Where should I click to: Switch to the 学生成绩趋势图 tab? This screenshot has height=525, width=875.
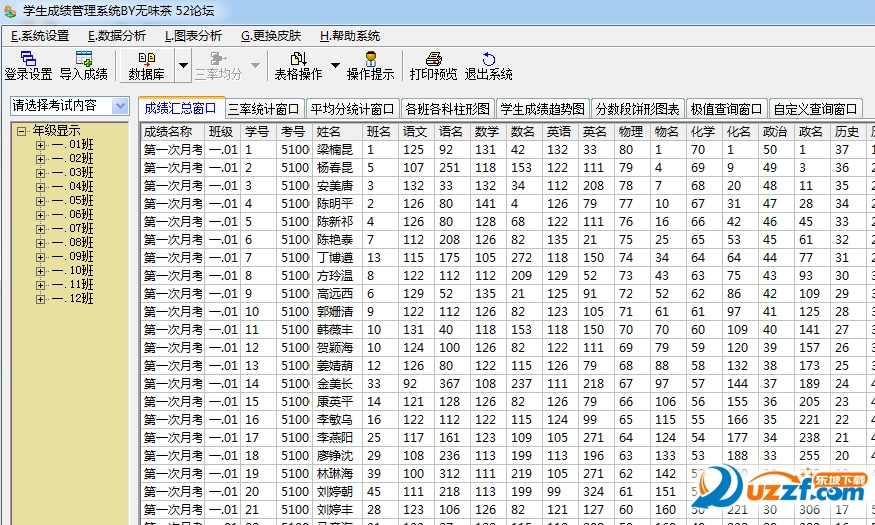542,109
